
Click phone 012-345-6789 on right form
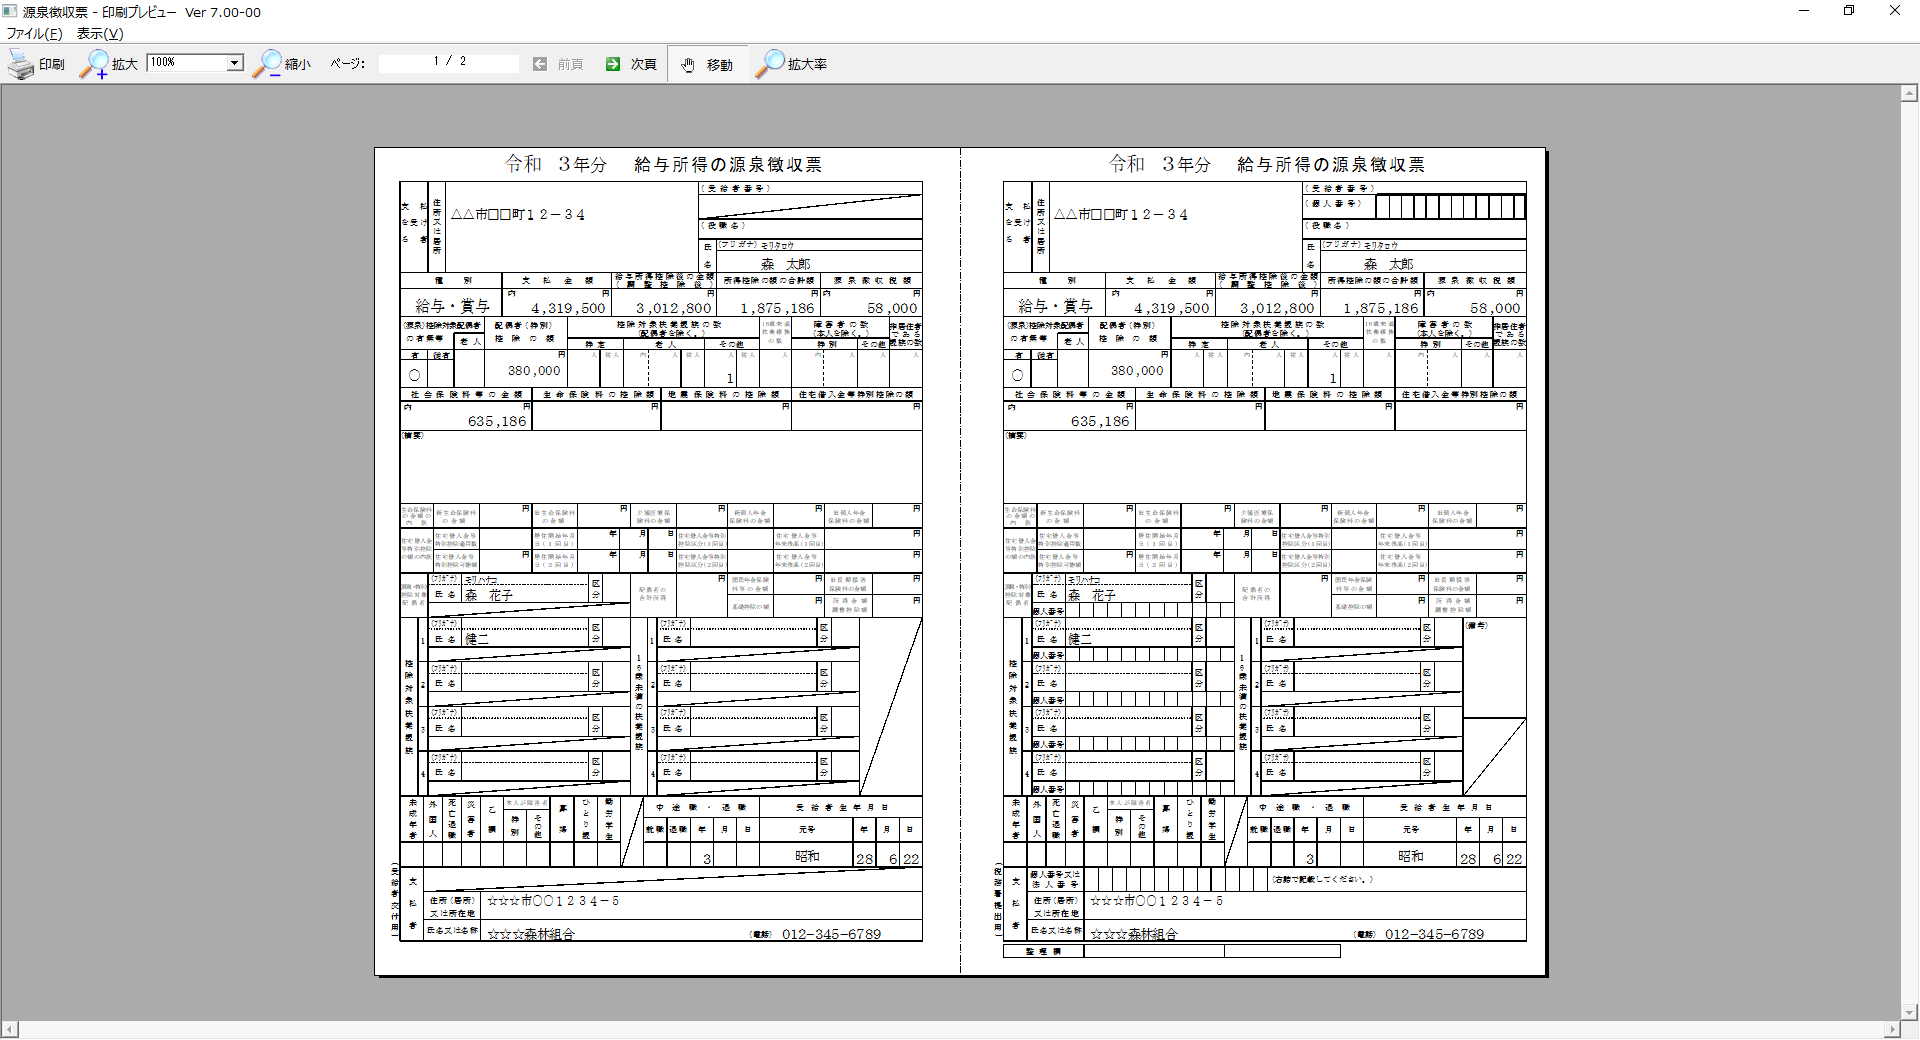(x=1434, y=934)
